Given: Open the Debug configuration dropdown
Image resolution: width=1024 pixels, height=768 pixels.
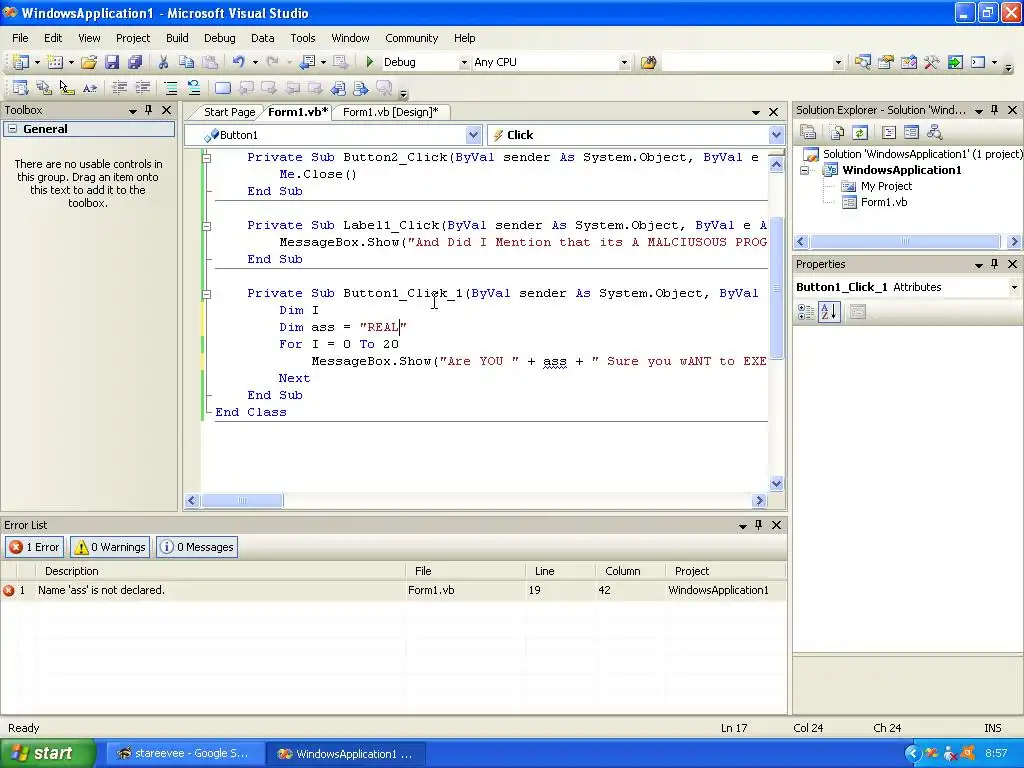Looking at the screenshot, I should [x=464, y=63].
